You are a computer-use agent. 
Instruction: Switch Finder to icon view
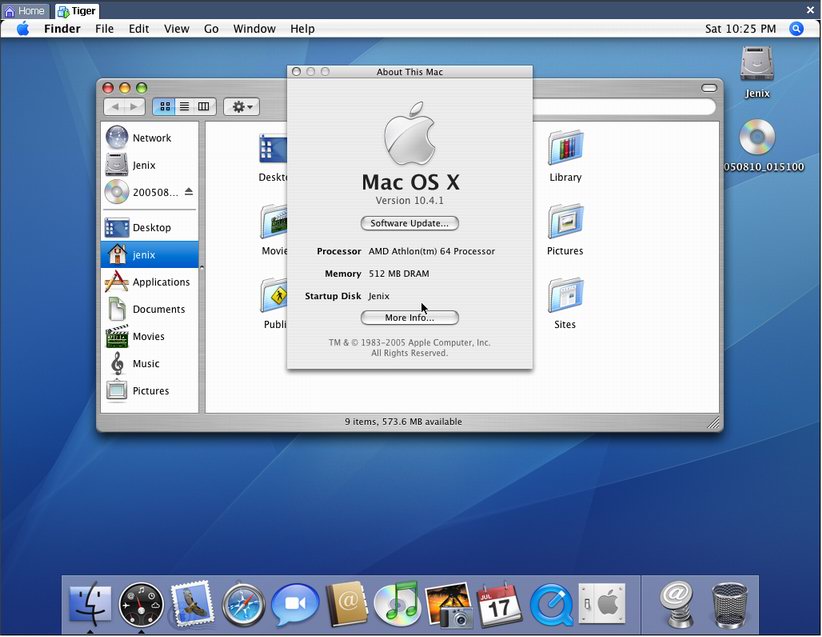coord(165,106)
